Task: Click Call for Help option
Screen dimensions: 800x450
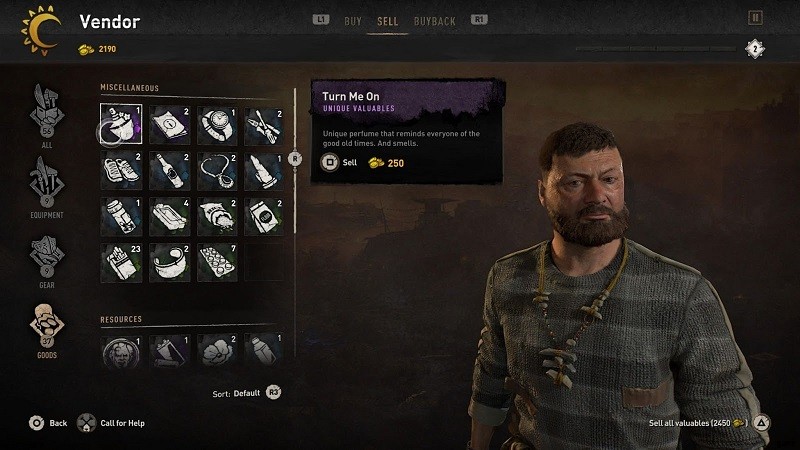Action: 111,423
